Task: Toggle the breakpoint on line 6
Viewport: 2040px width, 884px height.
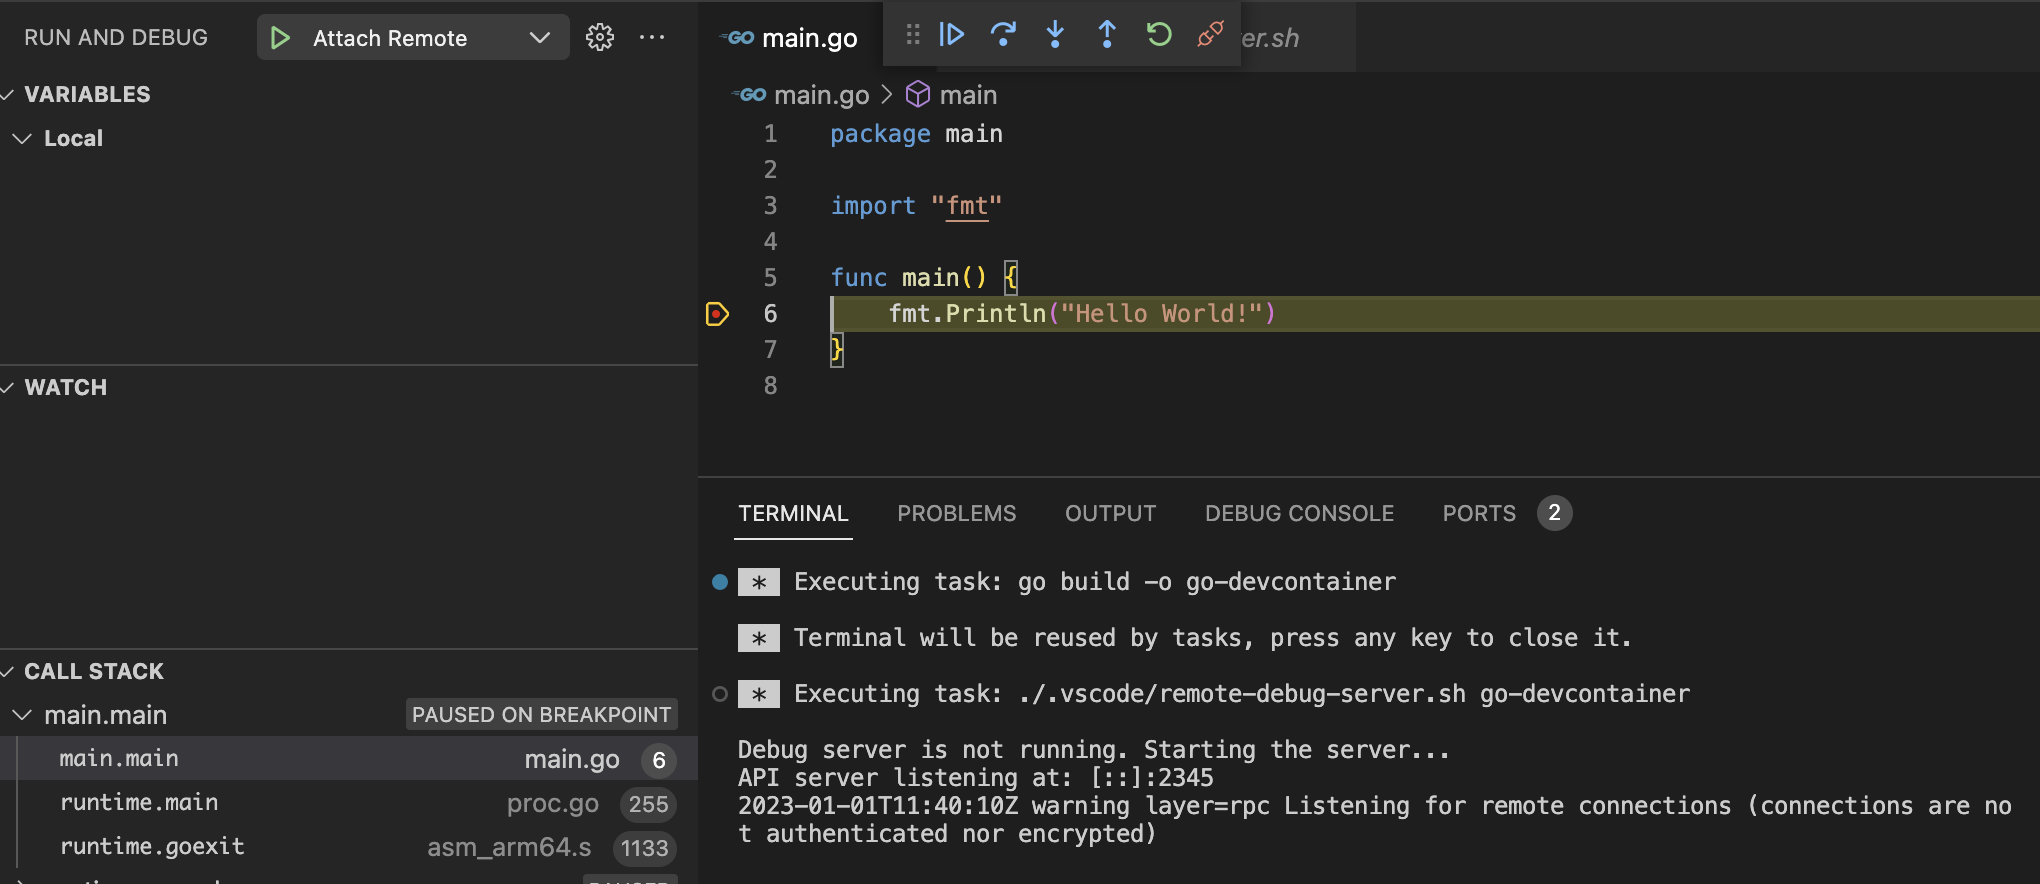Action: 717,314
